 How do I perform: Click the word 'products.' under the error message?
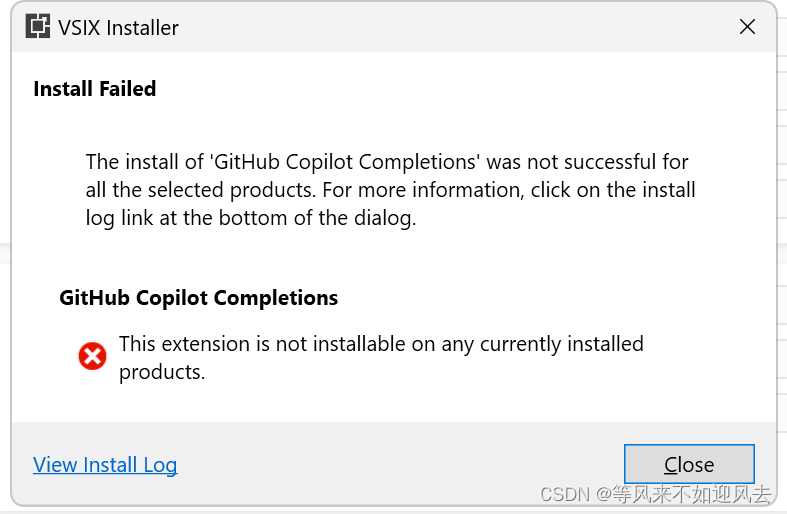162,372
